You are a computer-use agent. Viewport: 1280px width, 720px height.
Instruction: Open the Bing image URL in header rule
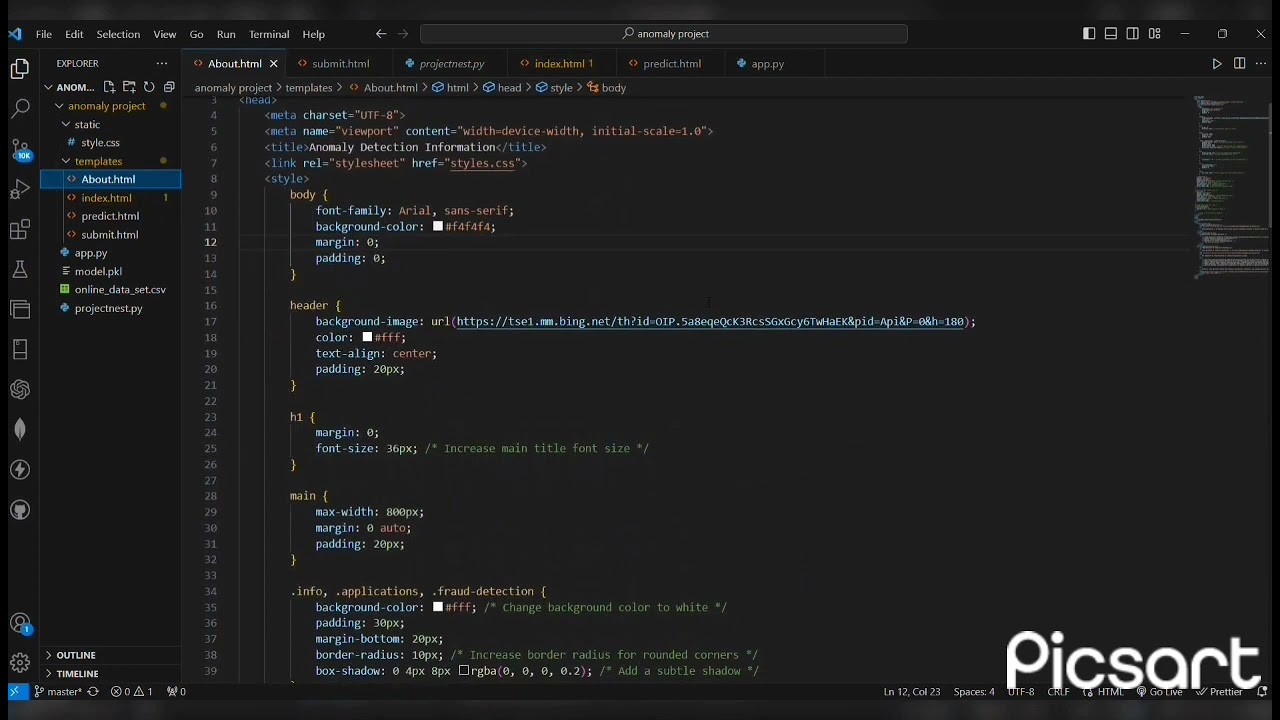(x=712, y=322)
